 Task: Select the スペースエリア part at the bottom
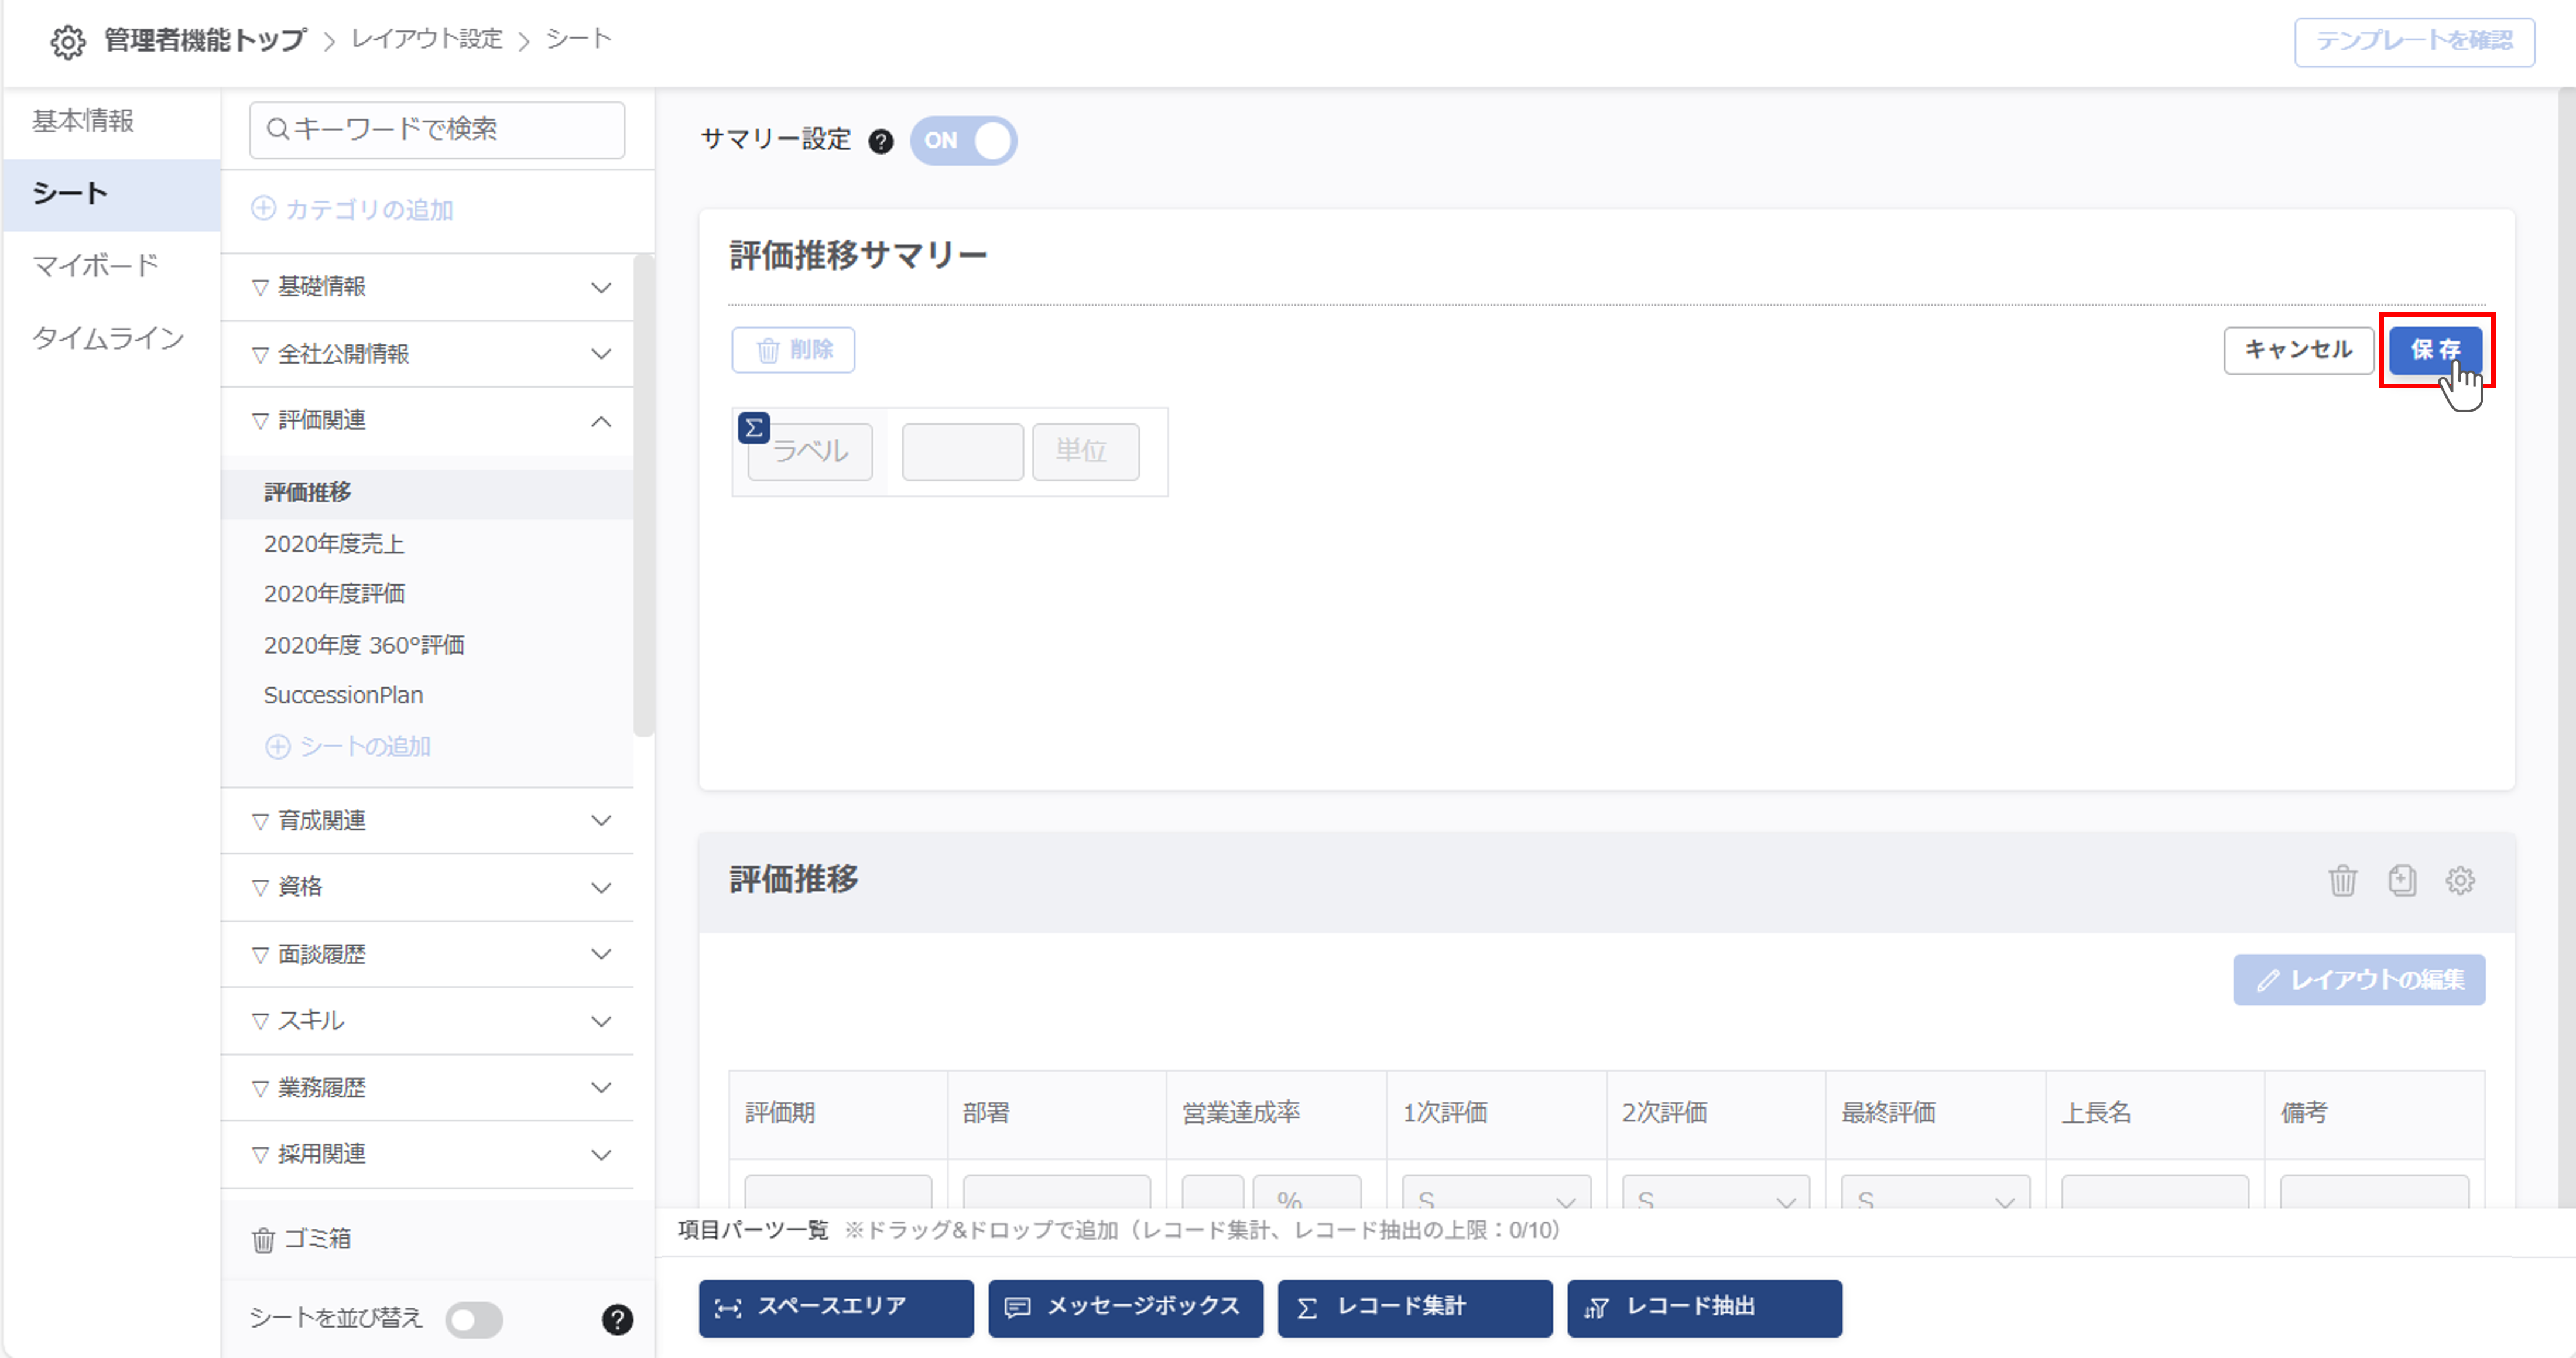point(835,1307)
